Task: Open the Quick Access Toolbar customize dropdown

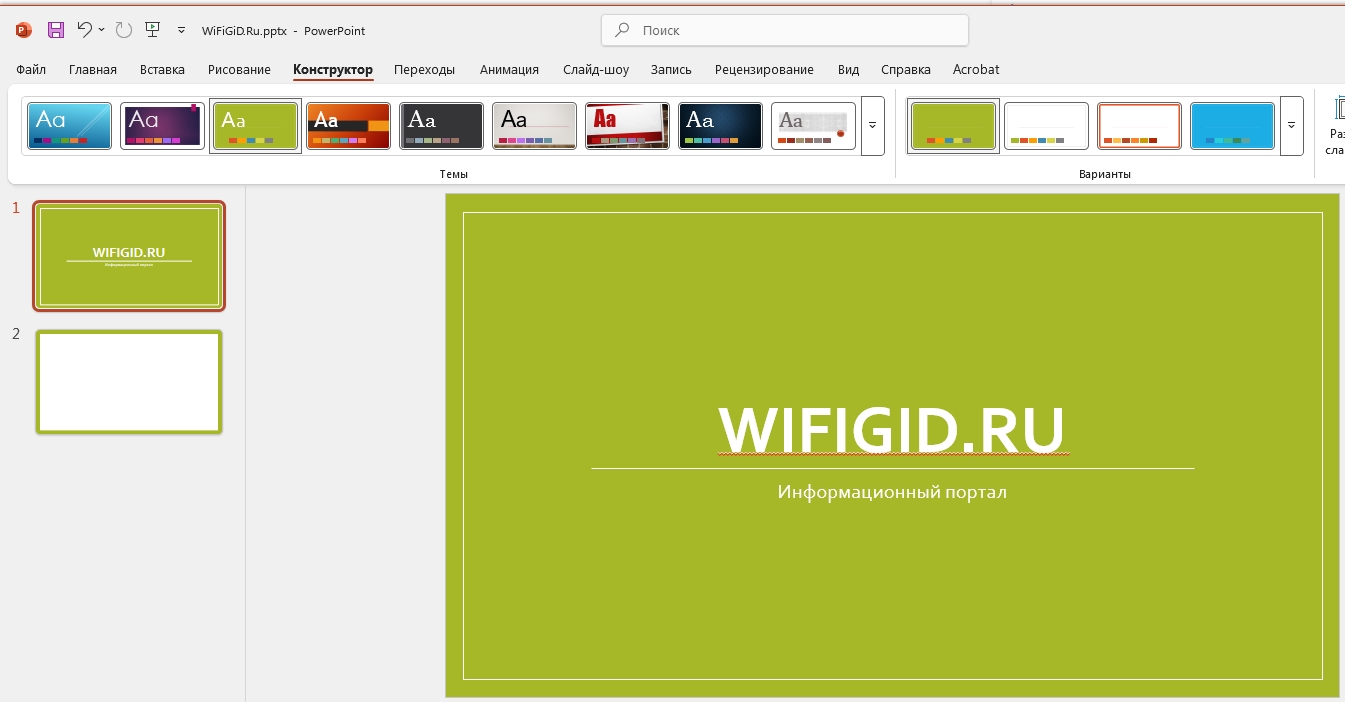Action: [x=181, y=30]
